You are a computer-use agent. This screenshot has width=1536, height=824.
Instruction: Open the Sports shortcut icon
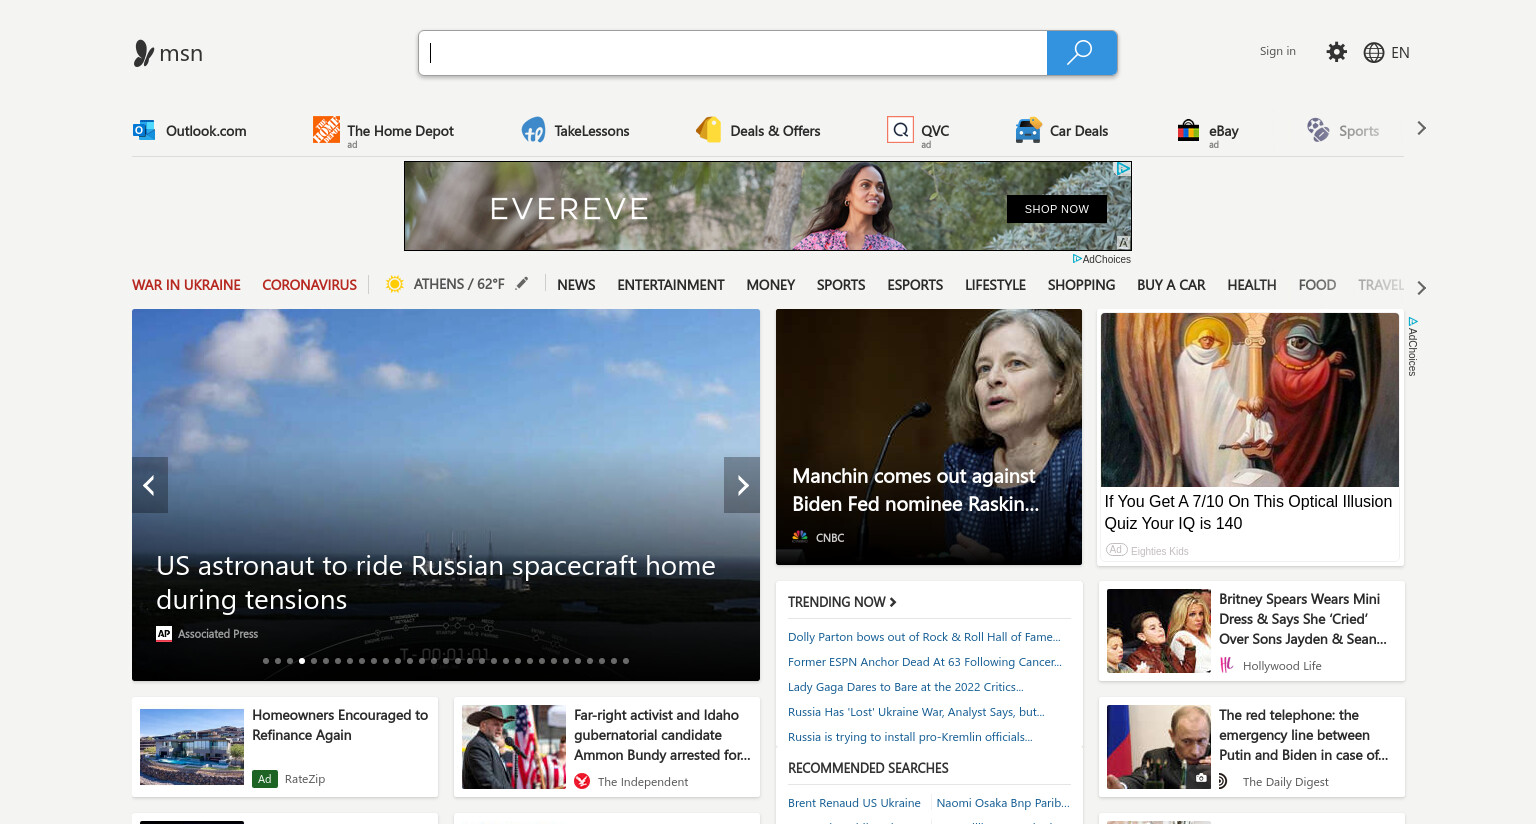[1318, 130]
